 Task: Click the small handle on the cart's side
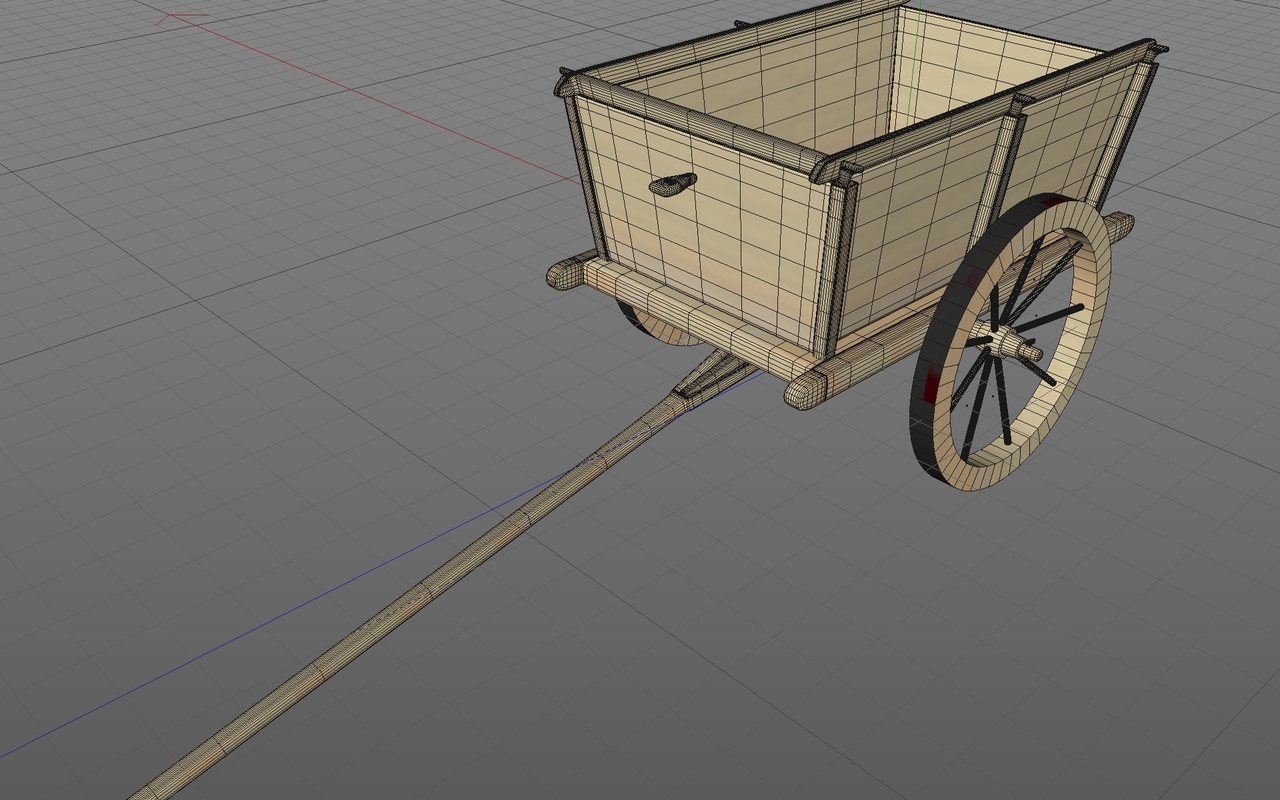tap(673, 183)
